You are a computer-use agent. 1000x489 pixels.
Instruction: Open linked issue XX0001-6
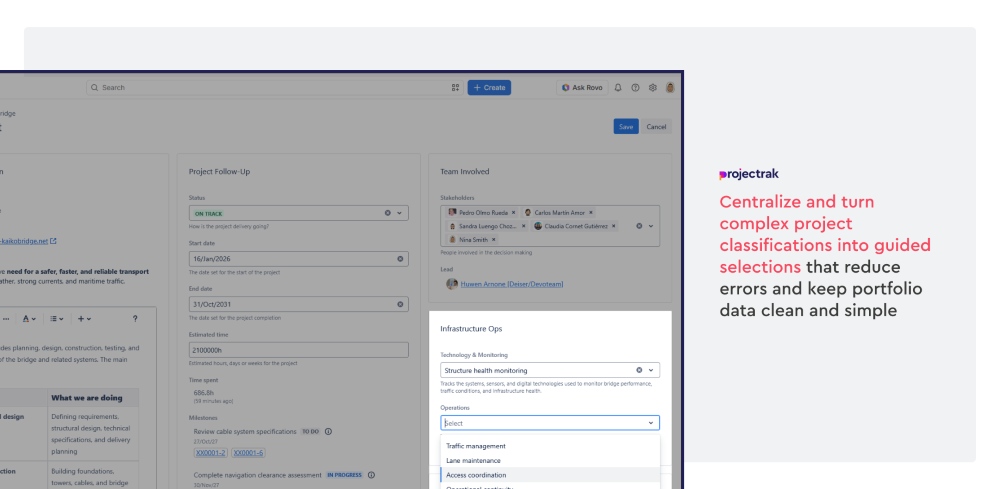pyautogui.click(x=248, y=453)
